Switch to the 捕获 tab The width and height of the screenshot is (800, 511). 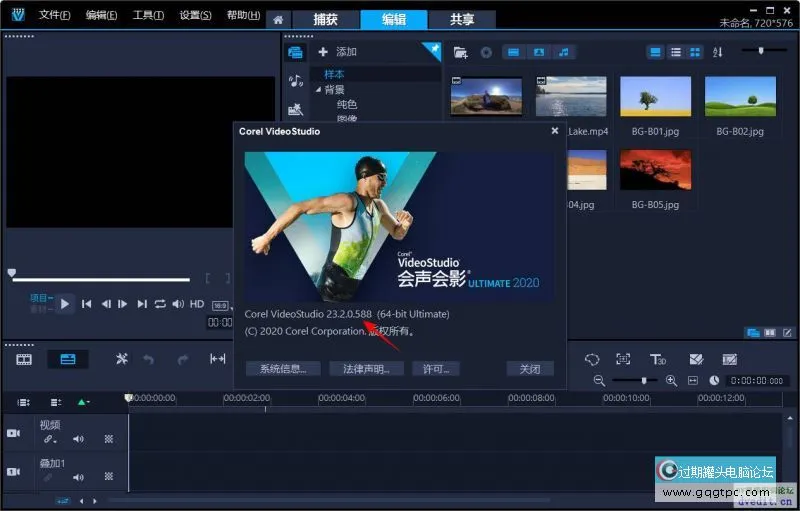click(x=325, y=19)
